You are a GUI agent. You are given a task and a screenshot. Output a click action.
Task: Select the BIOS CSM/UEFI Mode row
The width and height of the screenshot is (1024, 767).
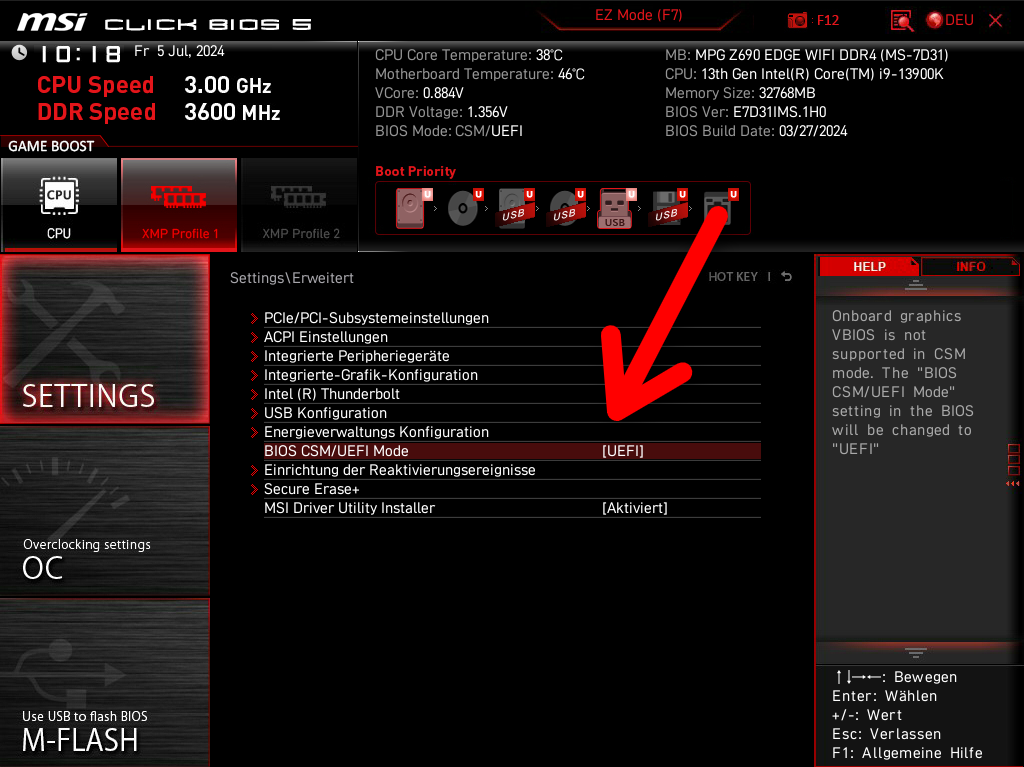512,451
